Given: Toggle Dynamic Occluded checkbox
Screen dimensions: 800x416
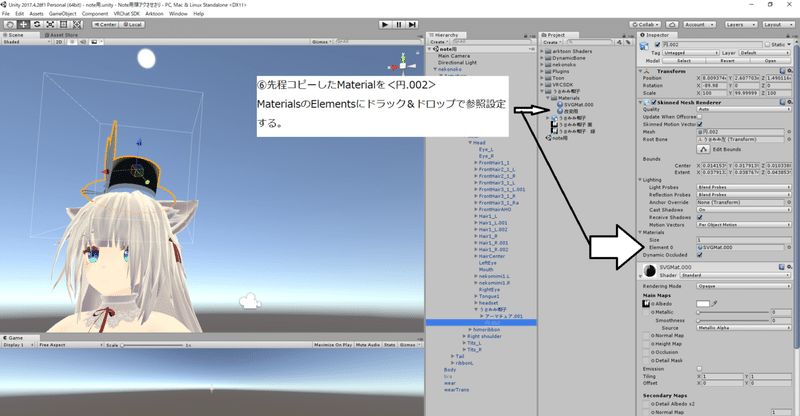Looking at the screenshot, I should (x=699, y=255).
